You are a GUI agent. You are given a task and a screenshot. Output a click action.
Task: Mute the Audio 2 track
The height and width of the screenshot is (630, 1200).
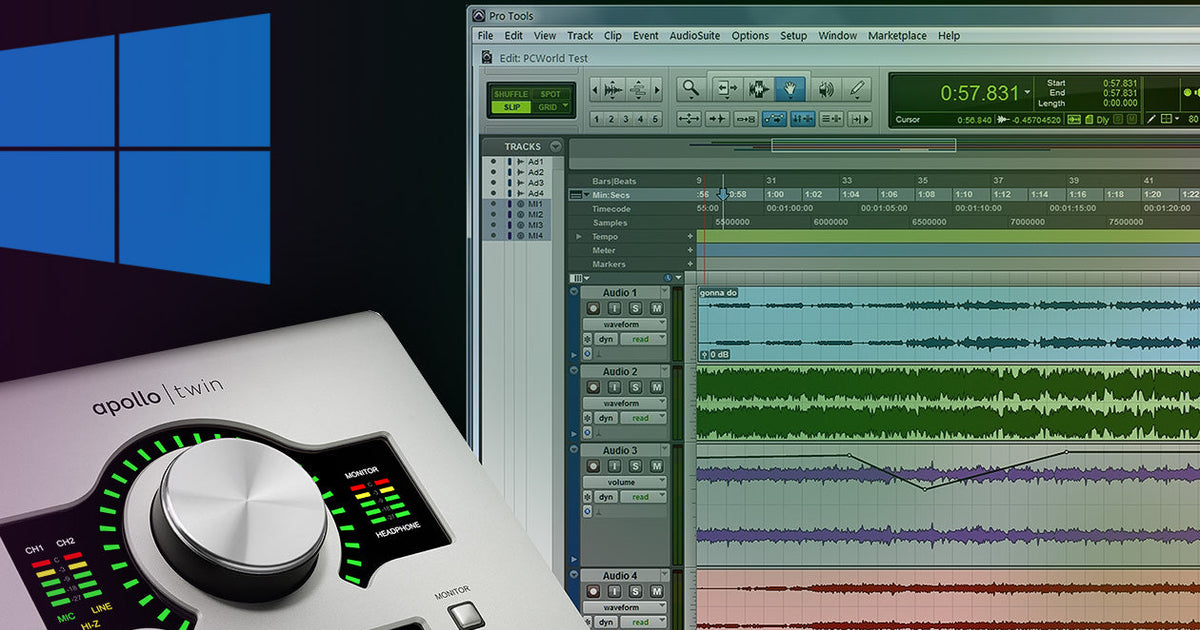click(657, 387)
